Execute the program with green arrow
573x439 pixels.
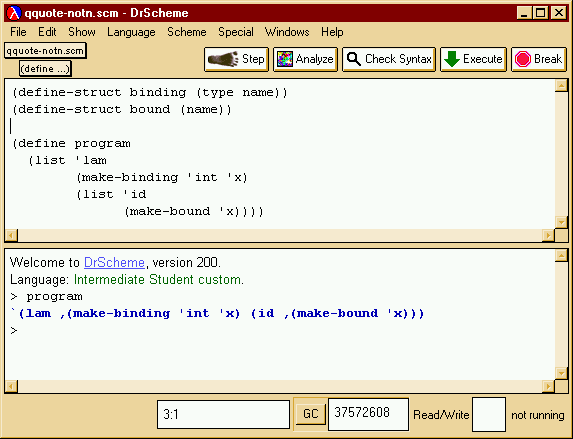[473, 59]
